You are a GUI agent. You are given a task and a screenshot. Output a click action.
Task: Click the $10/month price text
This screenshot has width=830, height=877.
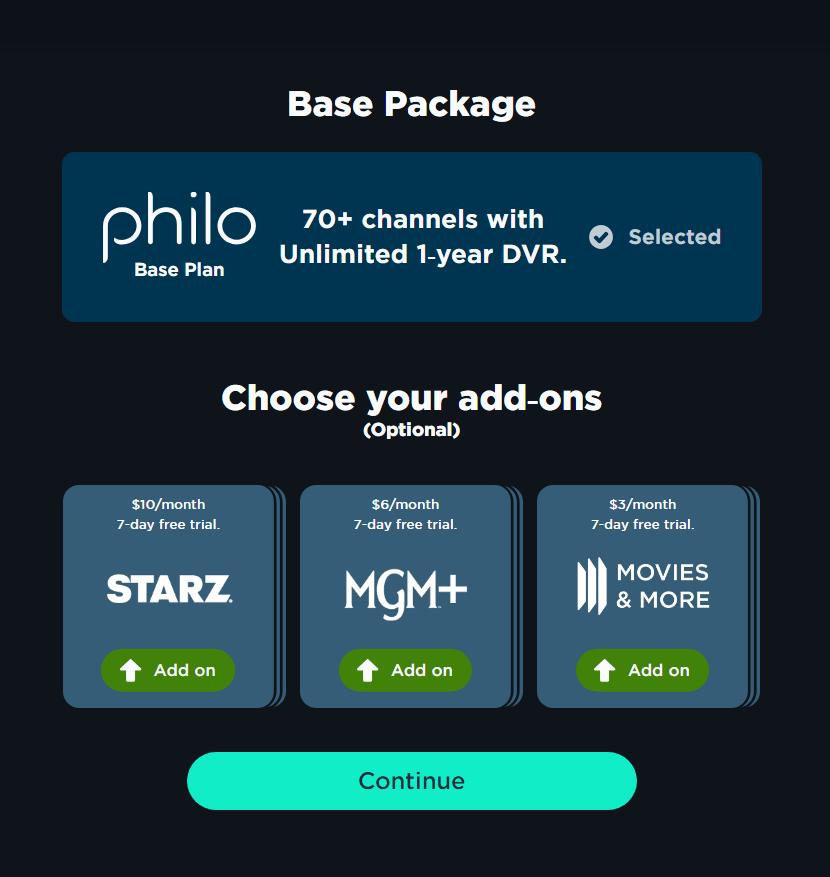pyautogui.click(x=168, y=504)
